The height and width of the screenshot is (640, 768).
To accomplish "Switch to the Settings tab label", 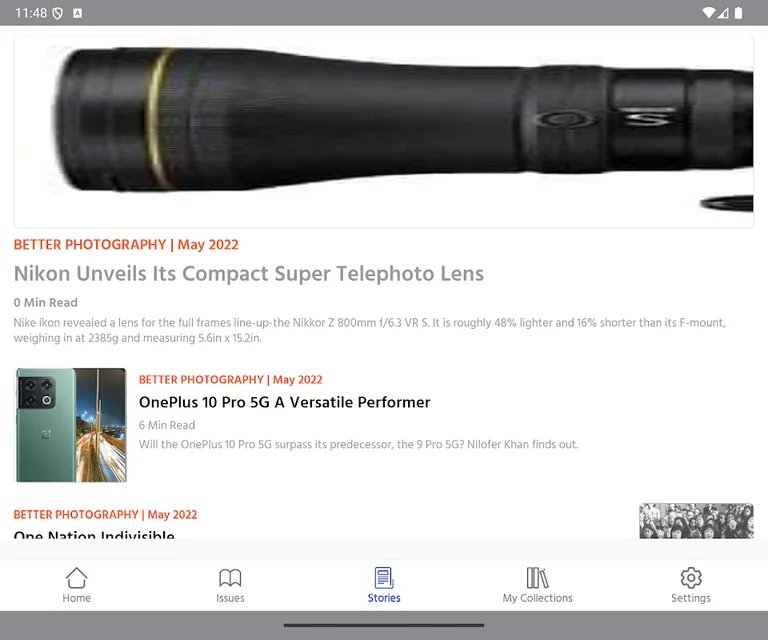I will click(x=691, y=598).
